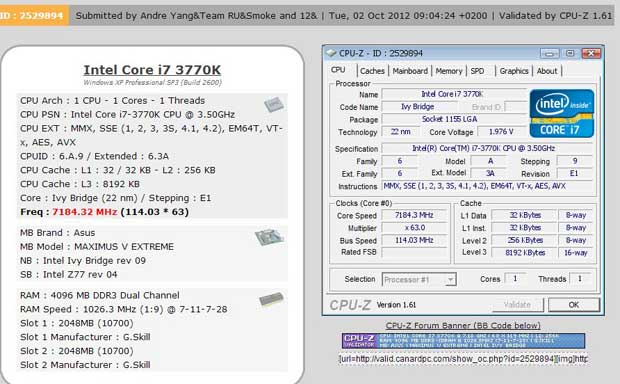
Task: Switch to the Caches tab
Action: point(372,71)
